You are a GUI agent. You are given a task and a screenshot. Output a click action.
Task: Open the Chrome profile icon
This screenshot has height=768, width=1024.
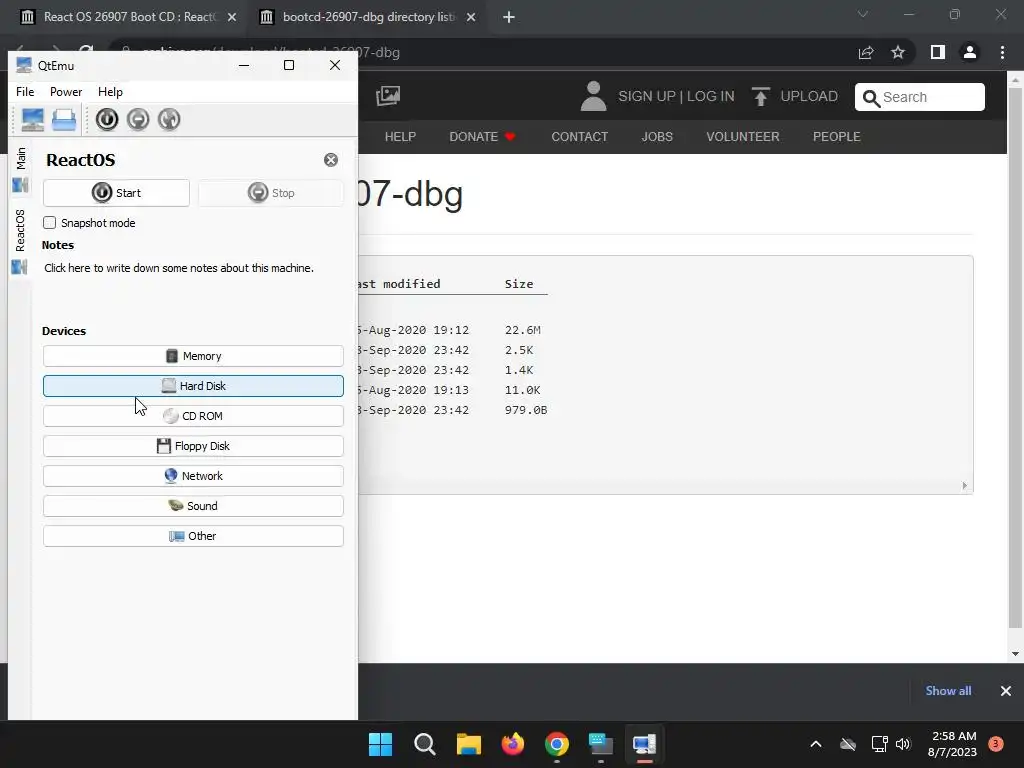coord(970,52)
